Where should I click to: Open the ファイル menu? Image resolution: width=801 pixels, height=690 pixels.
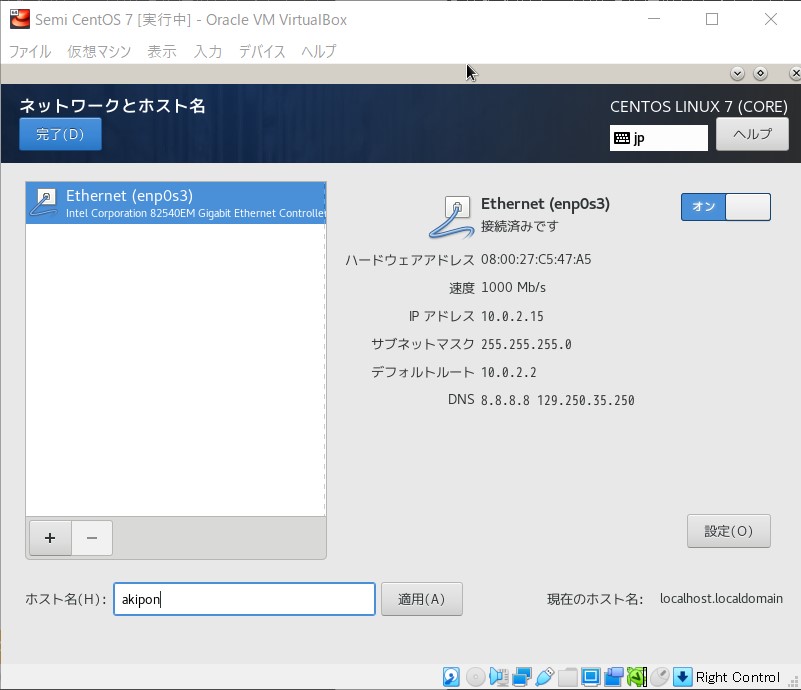(30, 51)
